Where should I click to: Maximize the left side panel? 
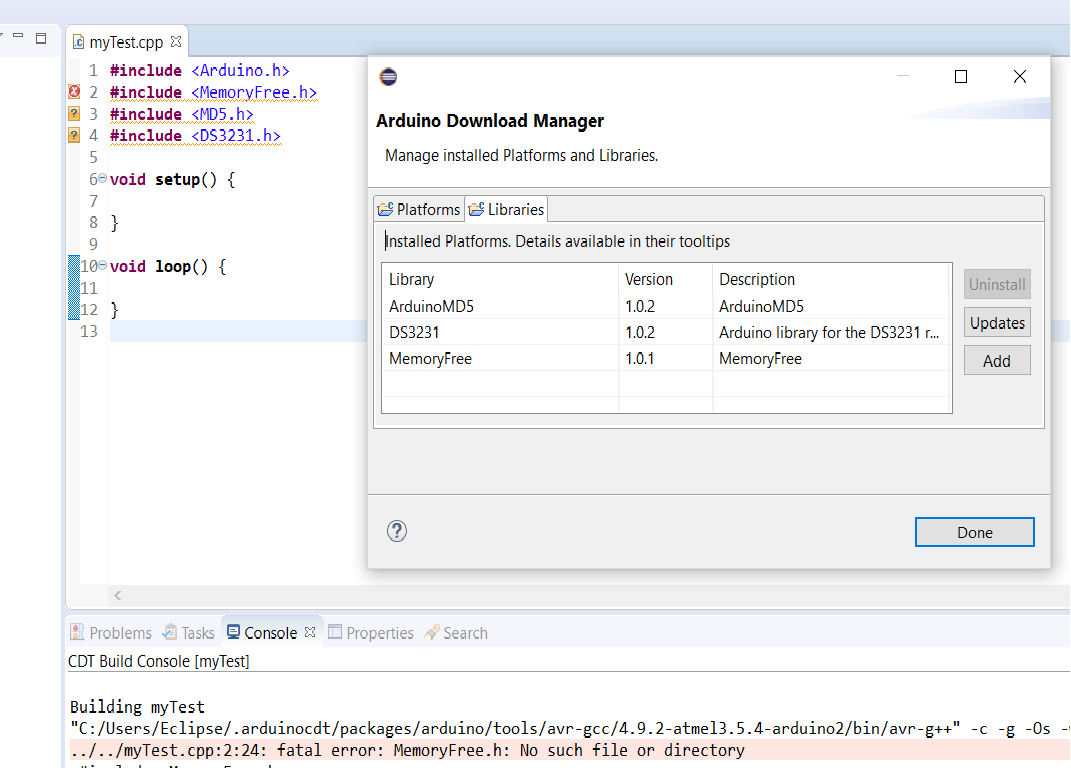pyautogui.click(x=41, y=38)
